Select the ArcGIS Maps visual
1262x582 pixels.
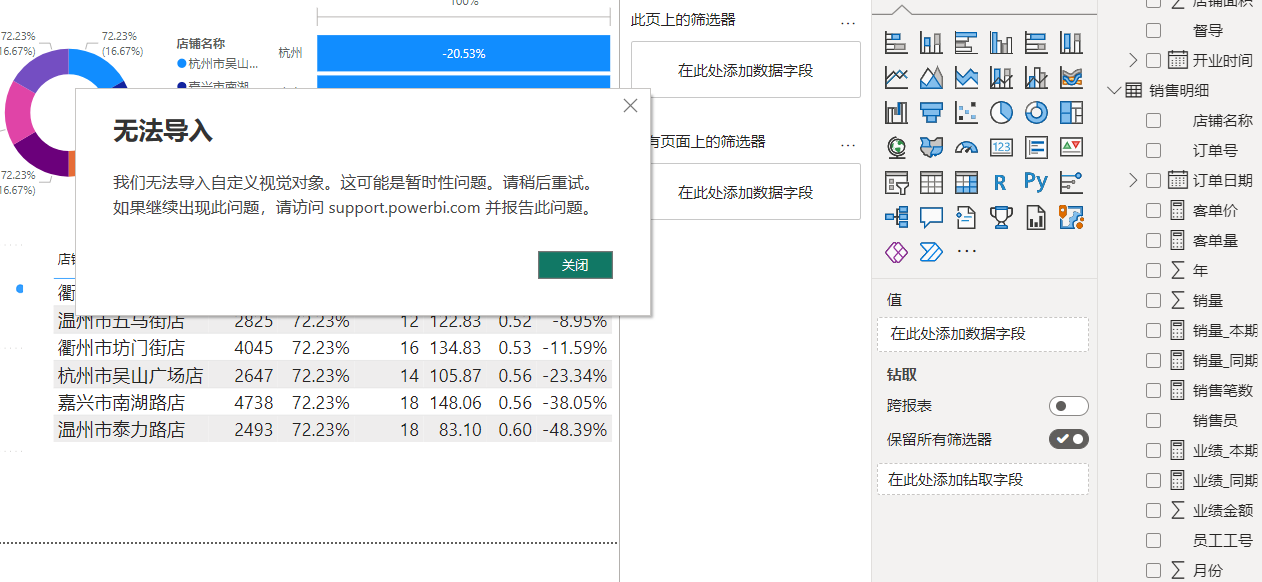[x=1071, y=217]
